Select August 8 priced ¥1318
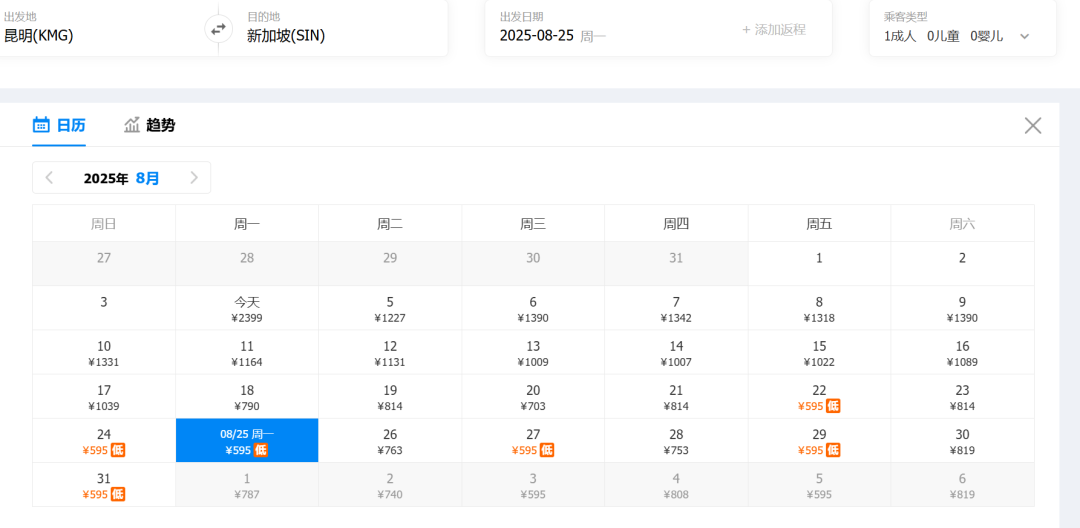 [820, 308]
